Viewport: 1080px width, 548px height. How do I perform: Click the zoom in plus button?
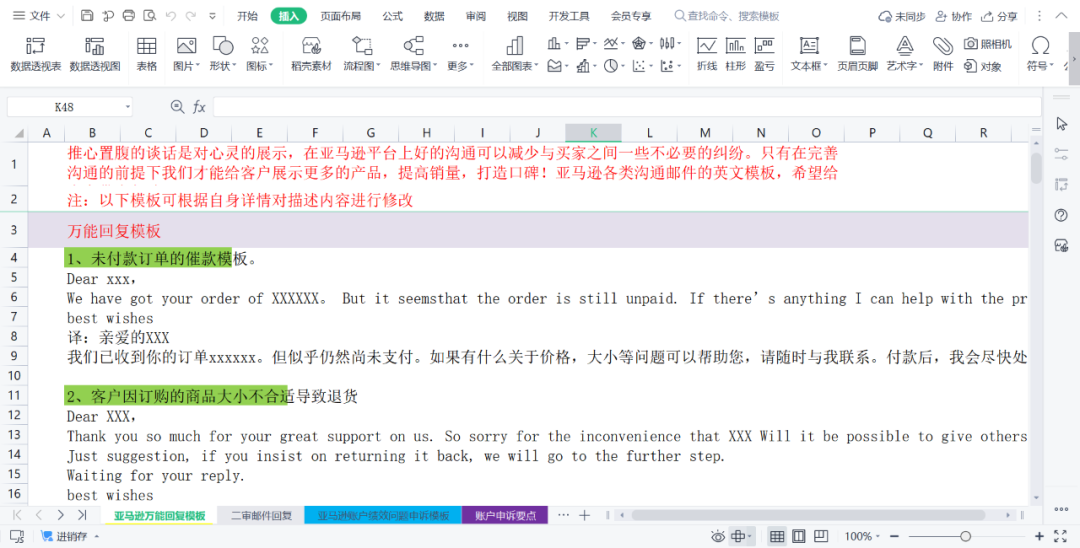1039,536
